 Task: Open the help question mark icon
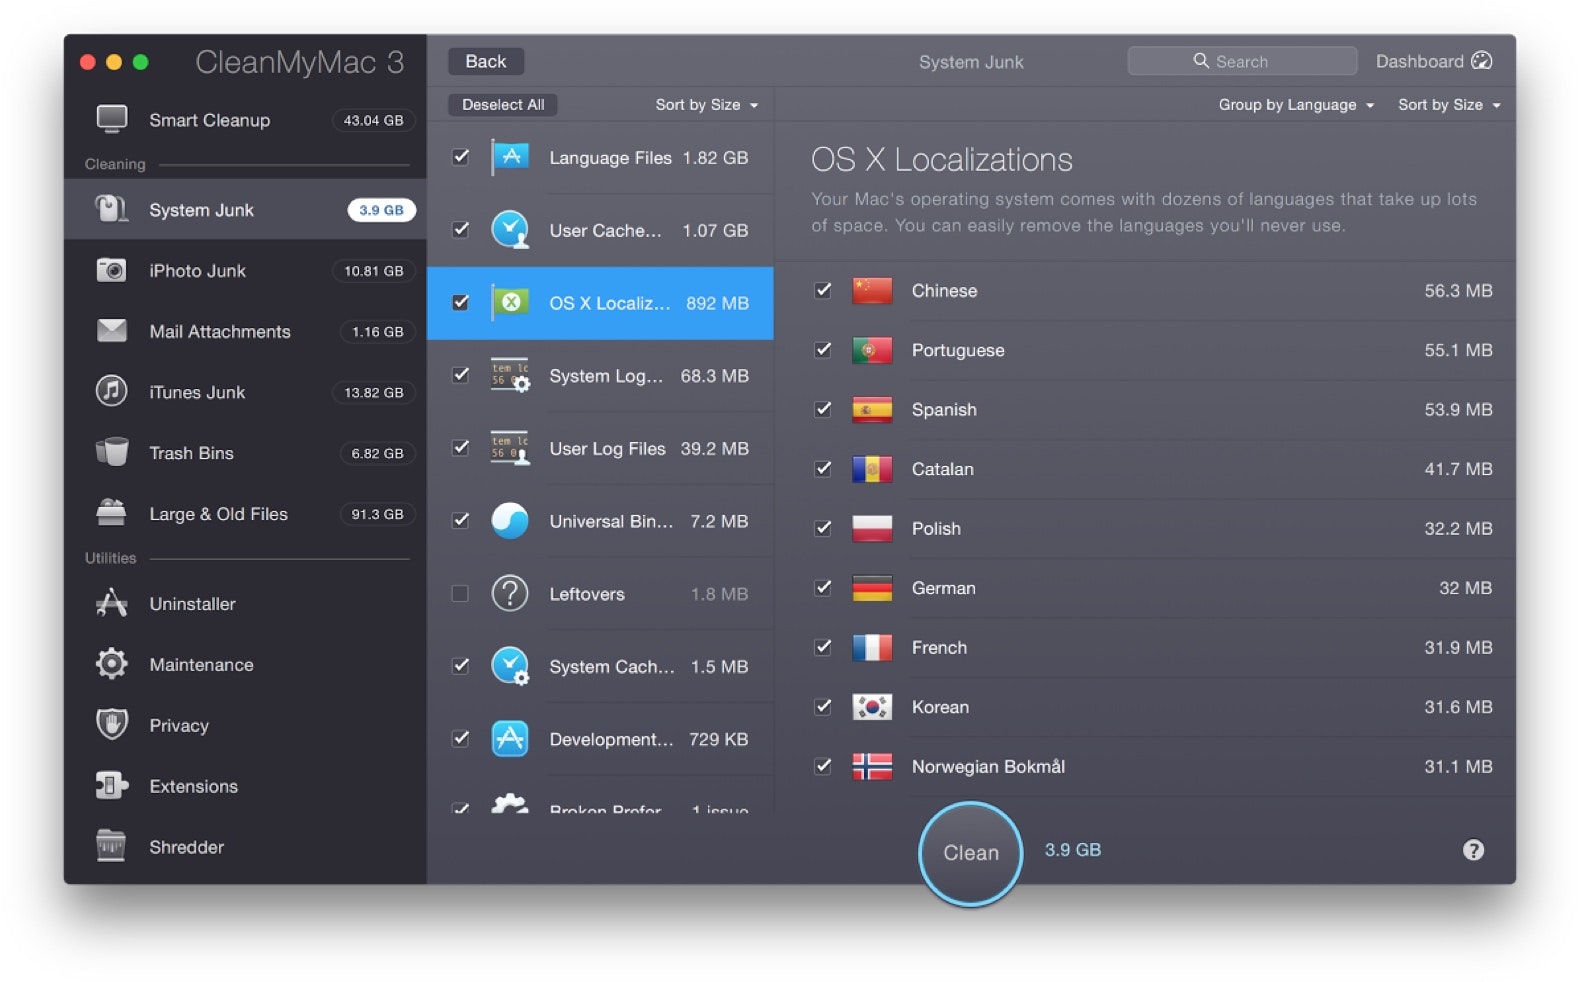(x=1473, y=850)
